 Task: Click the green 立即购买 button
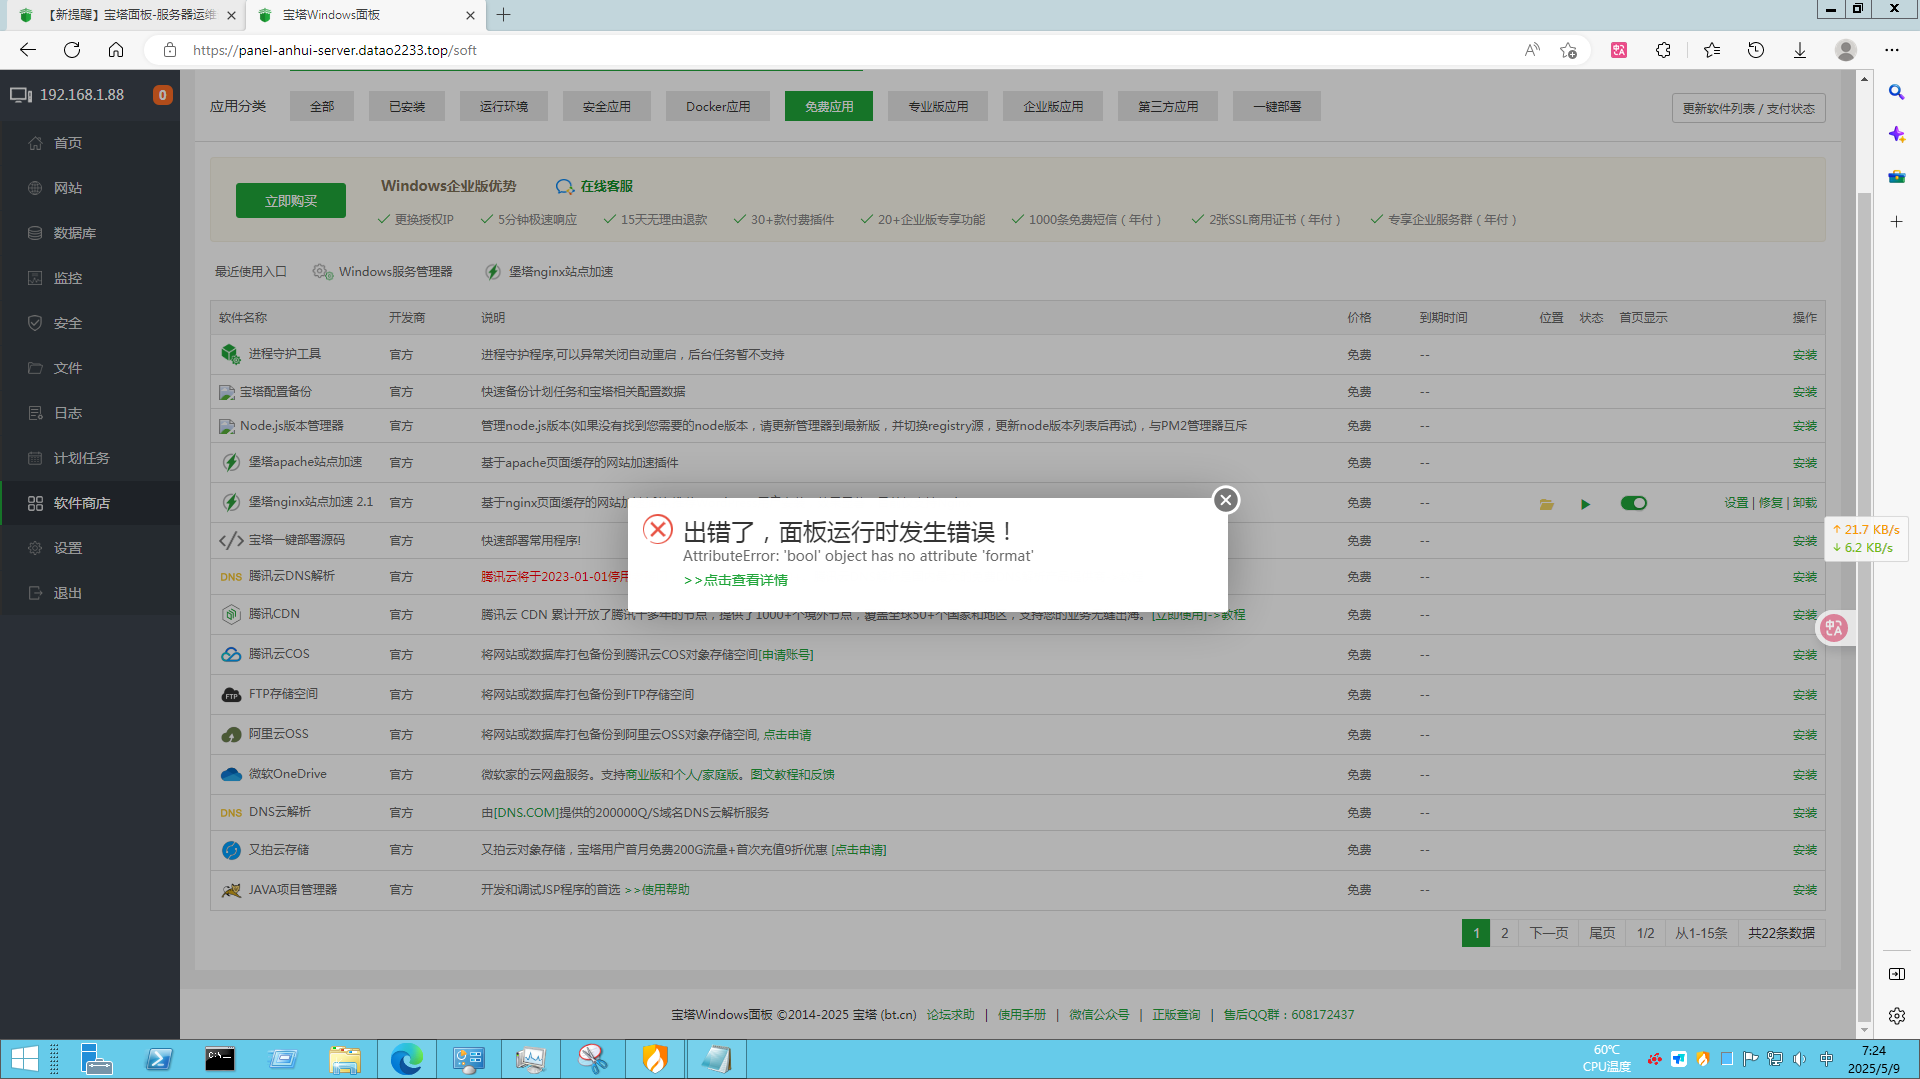[x=291, y=200]
